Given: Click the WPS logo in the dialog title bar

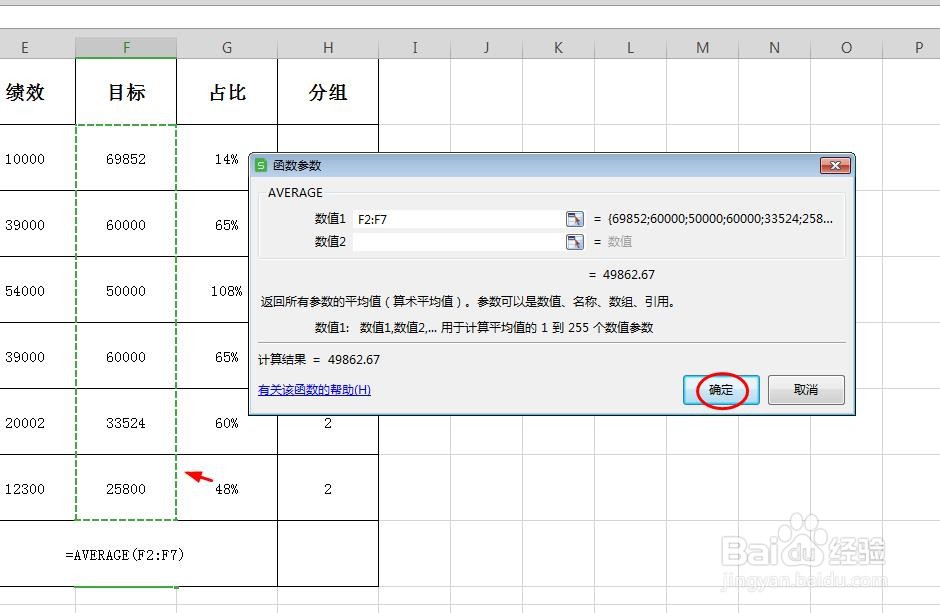Looking at the screenshot, I should click(x=262, y=165).
